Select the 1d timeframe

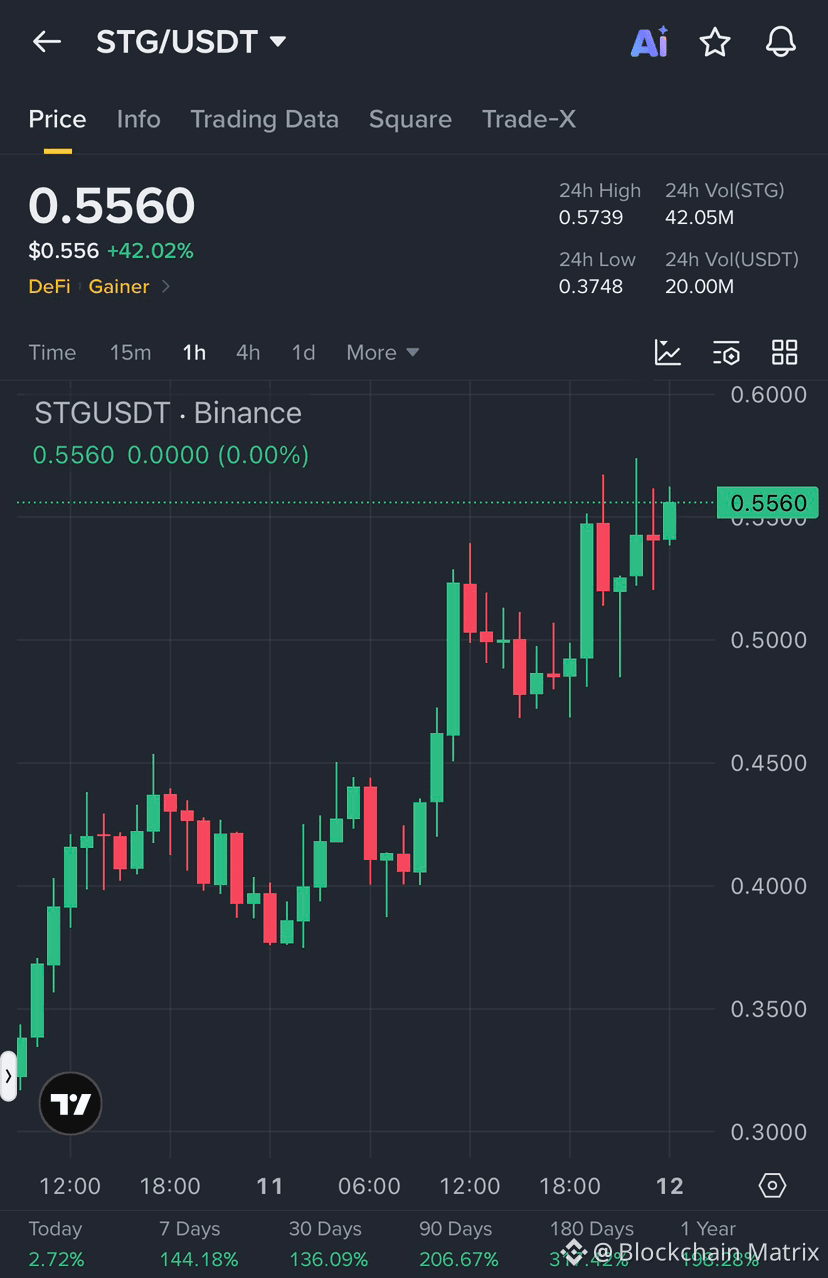pos(303,352)
